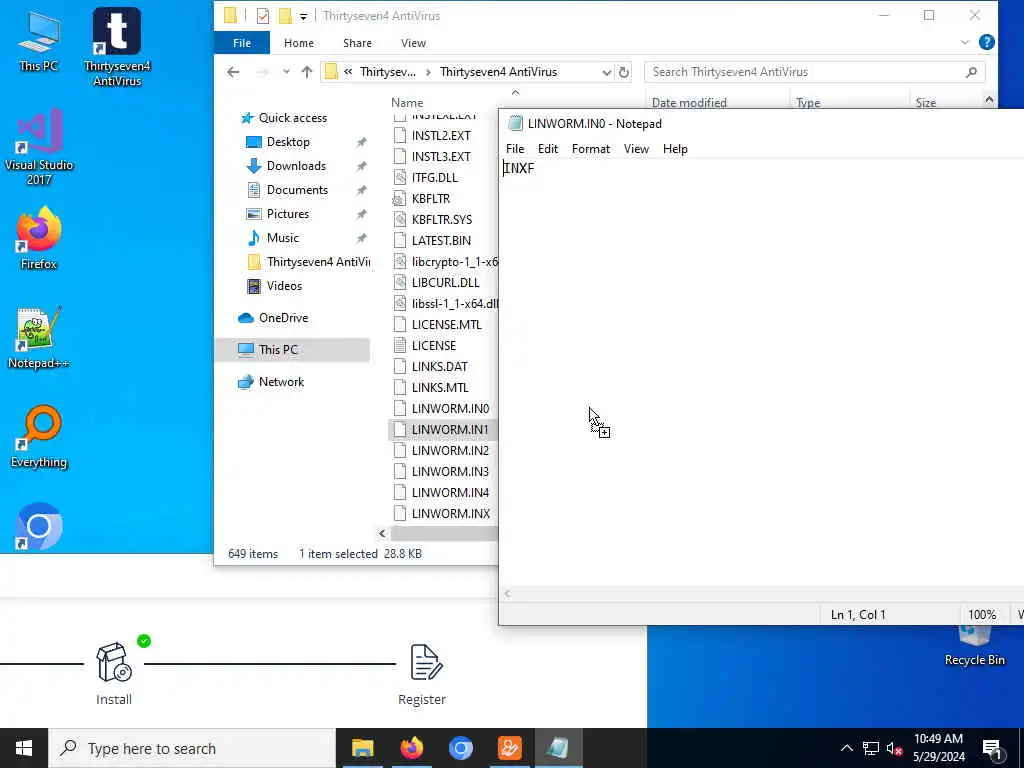The width and height of the screenshot is (1024, 768).
Task: Click network icon in system tray
Action: pos(871,749)
